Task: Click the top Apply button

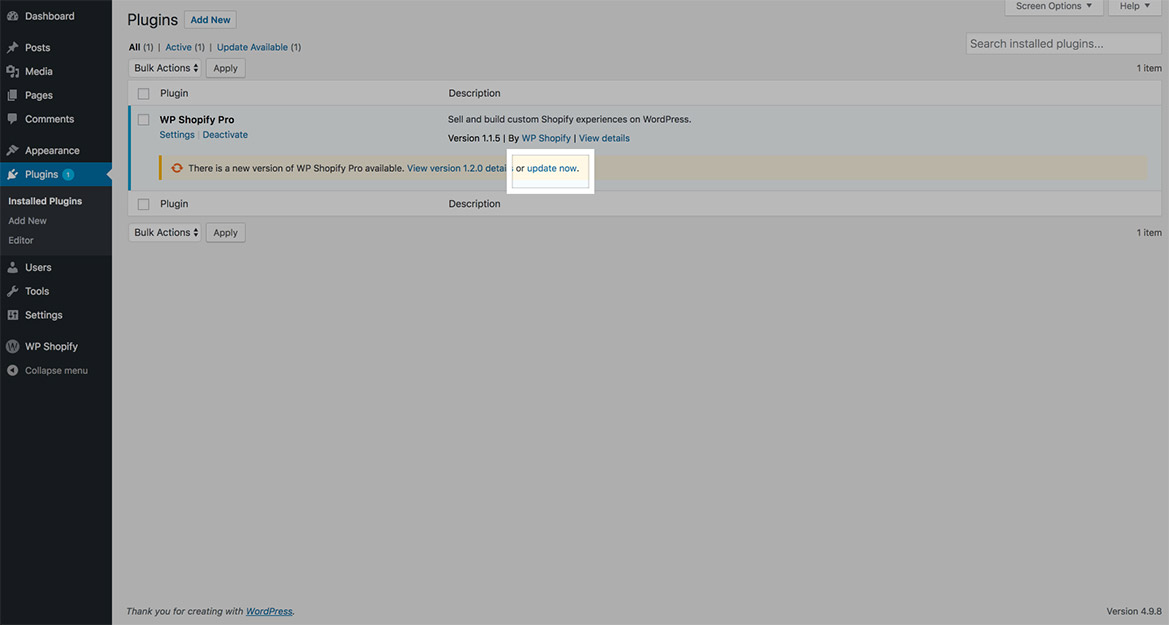Action: 225,68
